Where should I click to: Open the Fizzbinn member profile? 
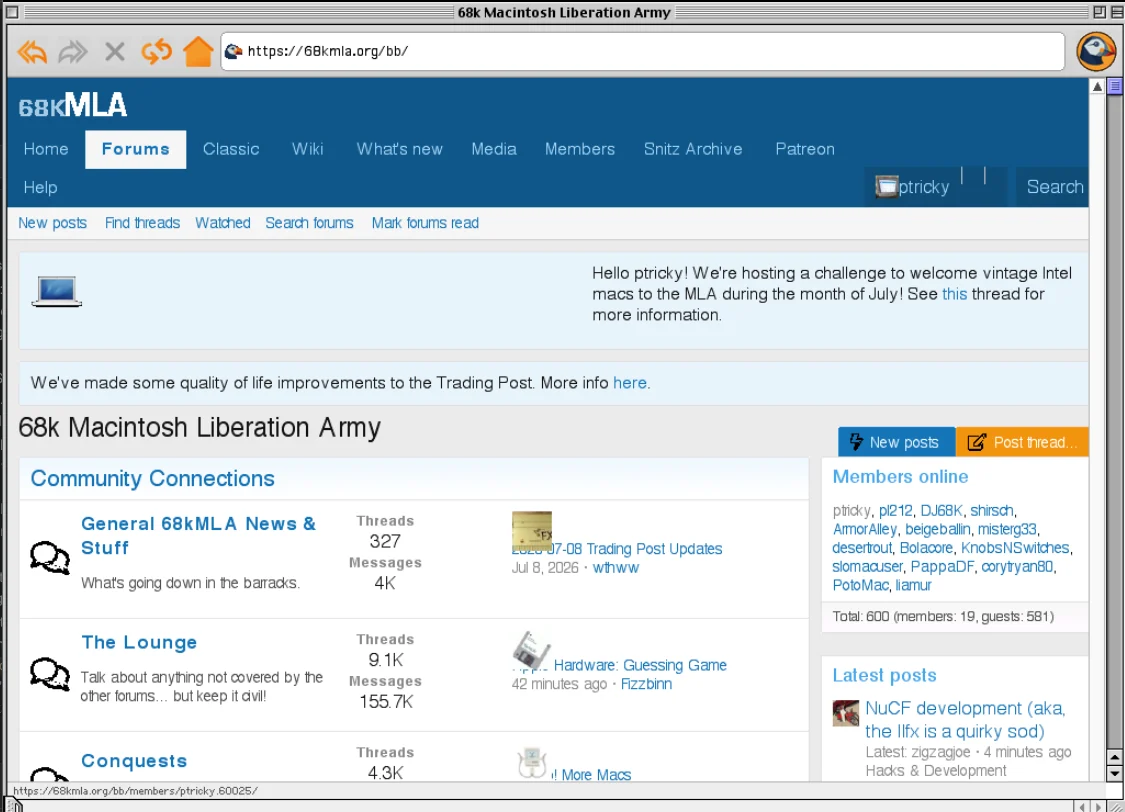click(x=646, y=684)
